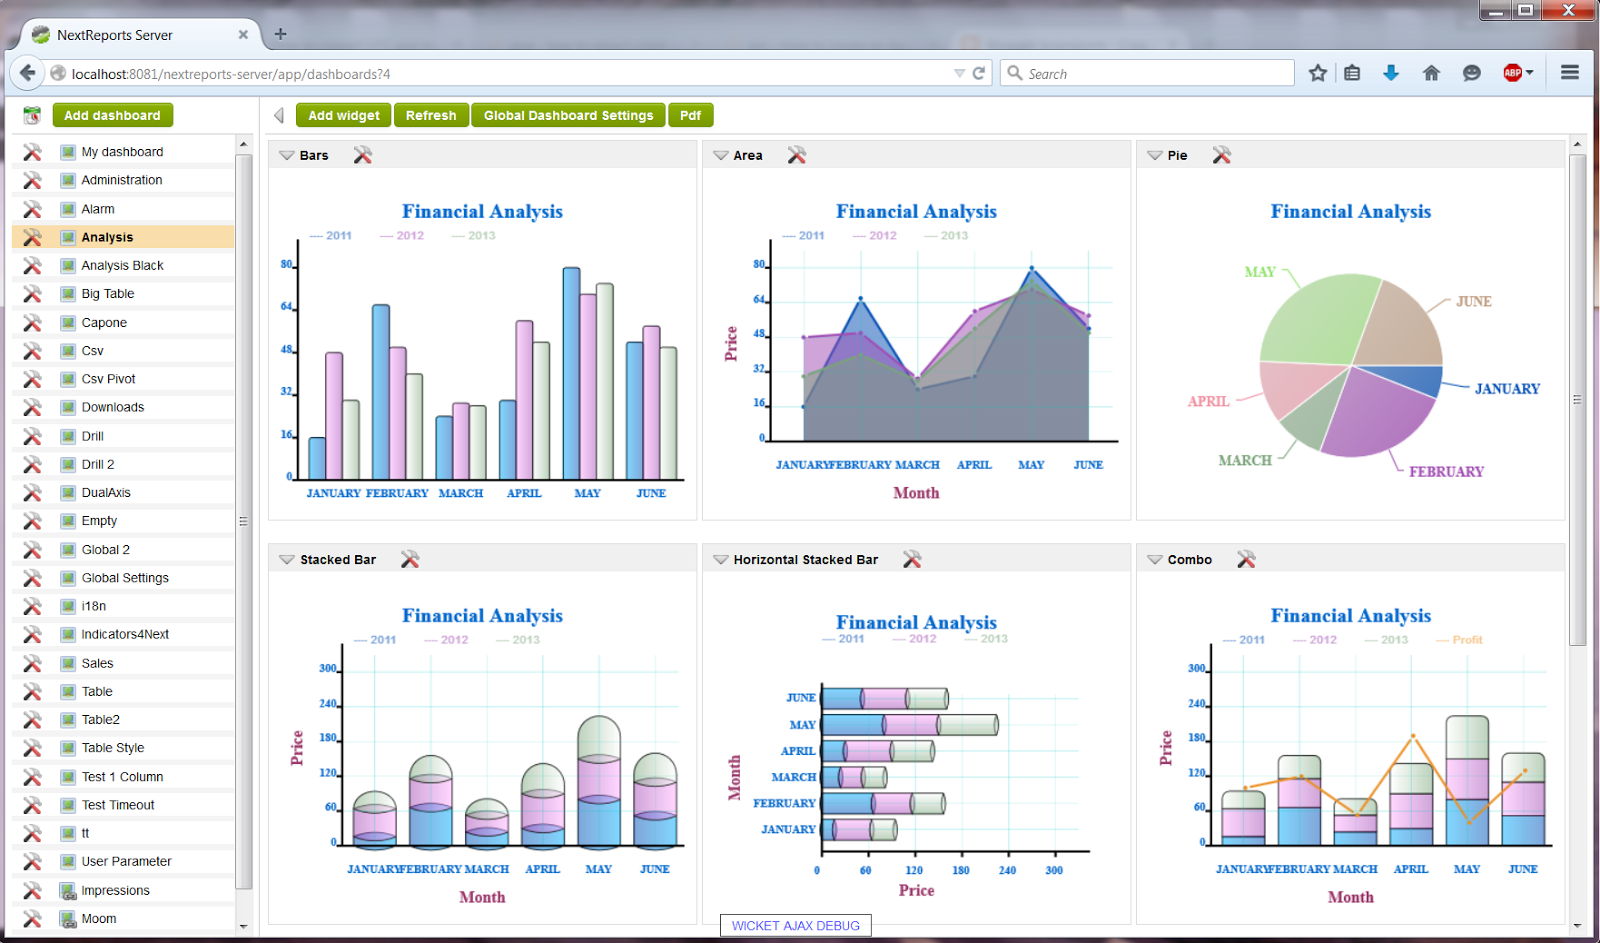The width and height of the screenshot is (1600, 943).
Task: Click the back arrow left of Add widget
Action: pyautogui.click(x=277, y=115)
